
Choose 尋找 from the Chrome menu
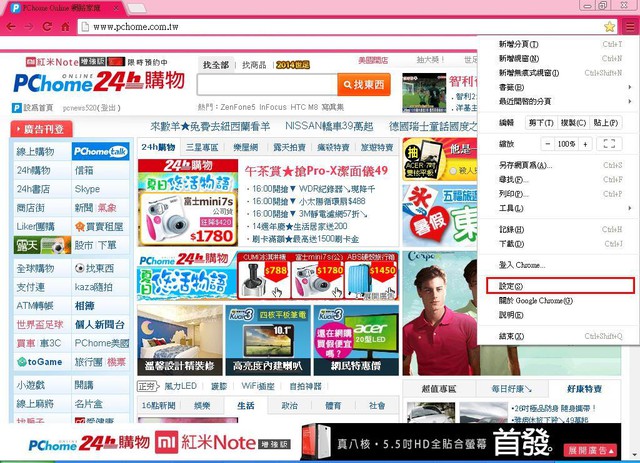(x=560, y=180)
